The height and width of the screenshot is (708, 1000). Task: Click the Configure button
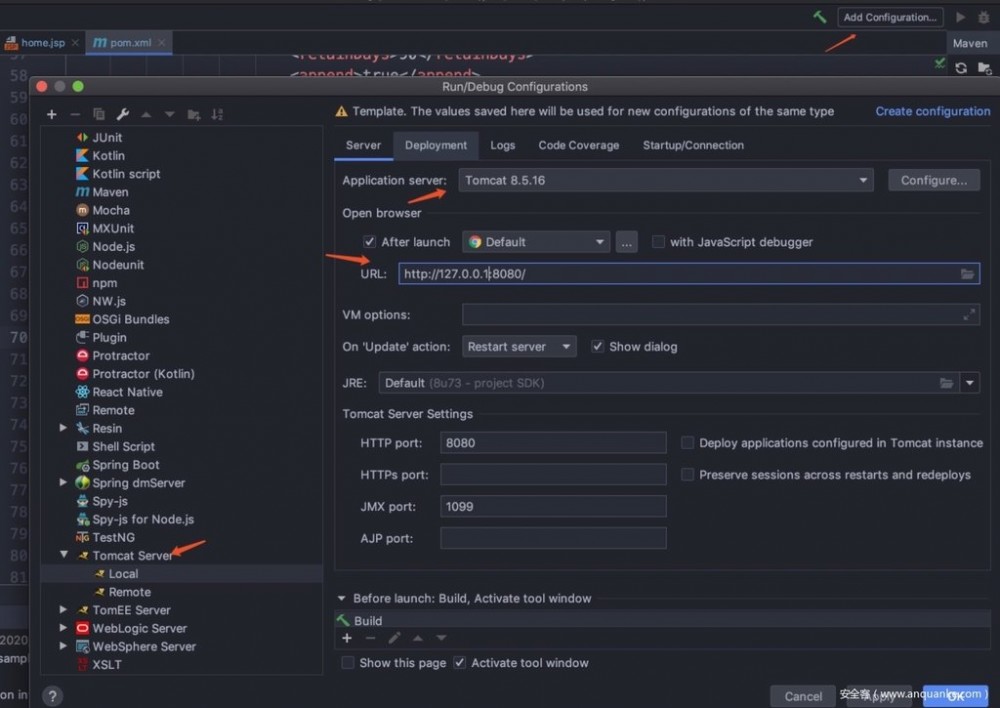(x=933, y=180)
